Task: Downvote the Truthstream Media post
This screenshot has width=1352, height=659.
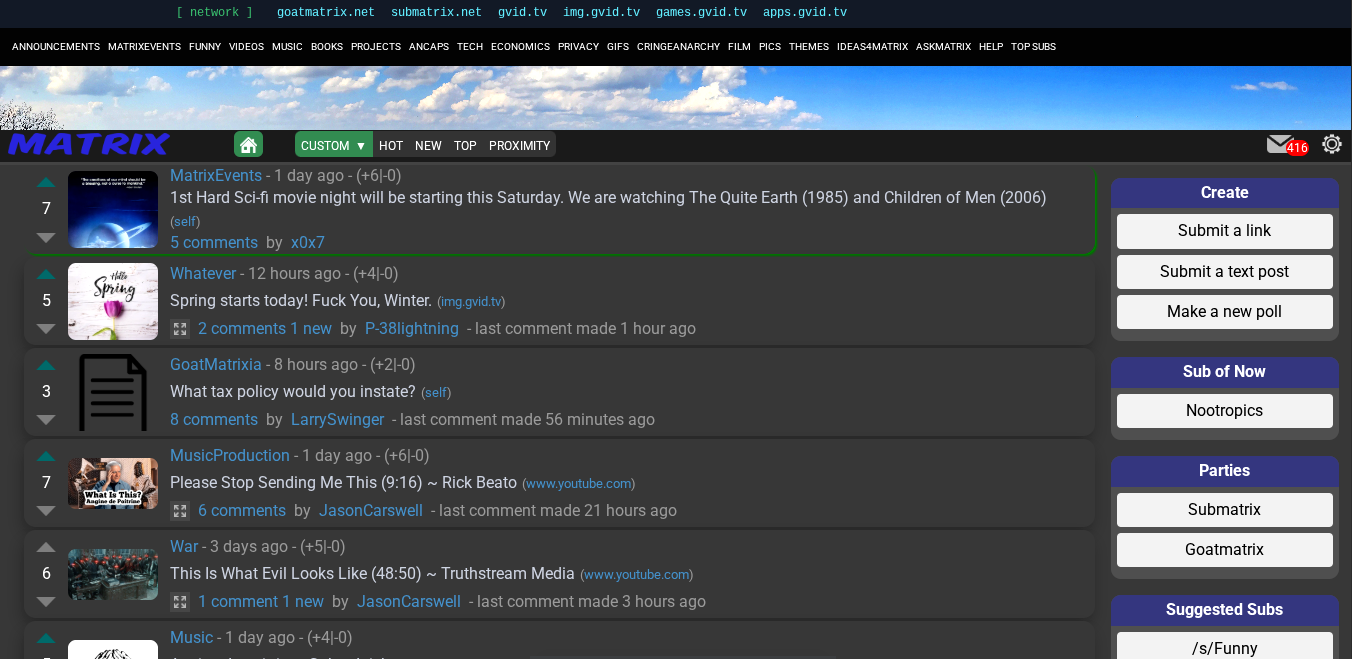Action: [x=46, y=601]
